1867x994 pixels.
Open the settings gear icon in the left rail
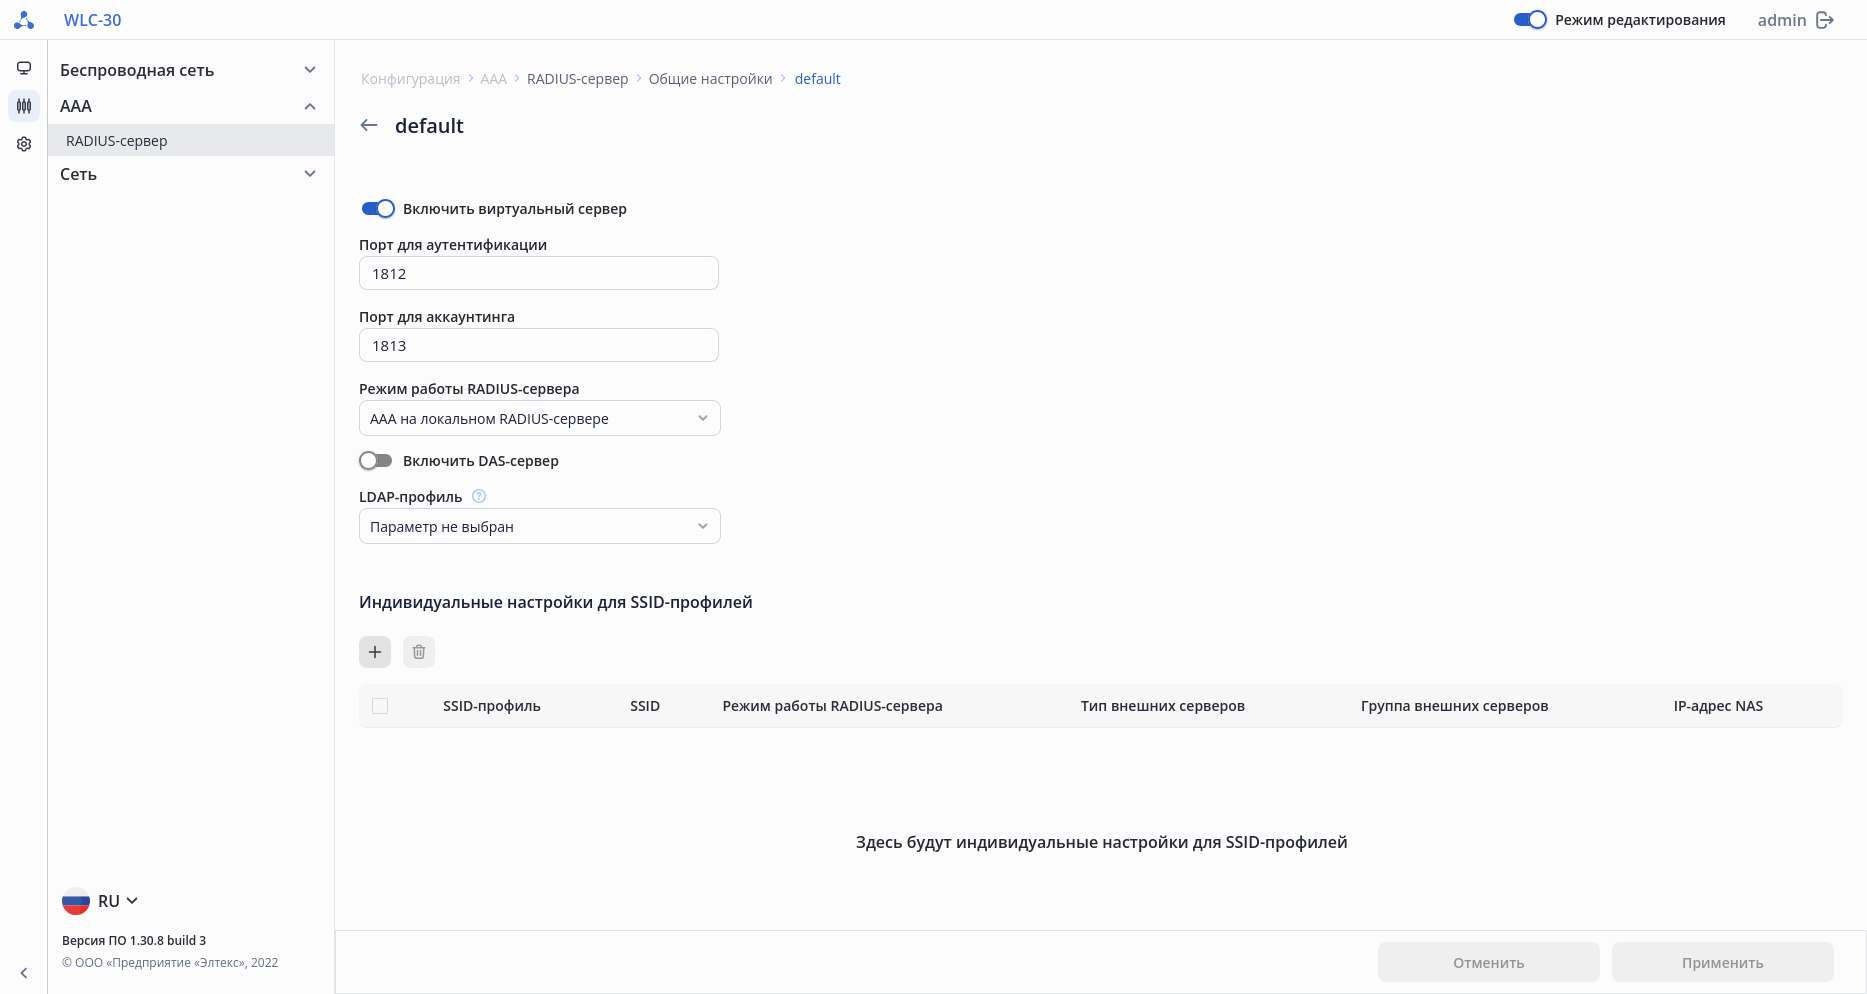pos(24,144)
